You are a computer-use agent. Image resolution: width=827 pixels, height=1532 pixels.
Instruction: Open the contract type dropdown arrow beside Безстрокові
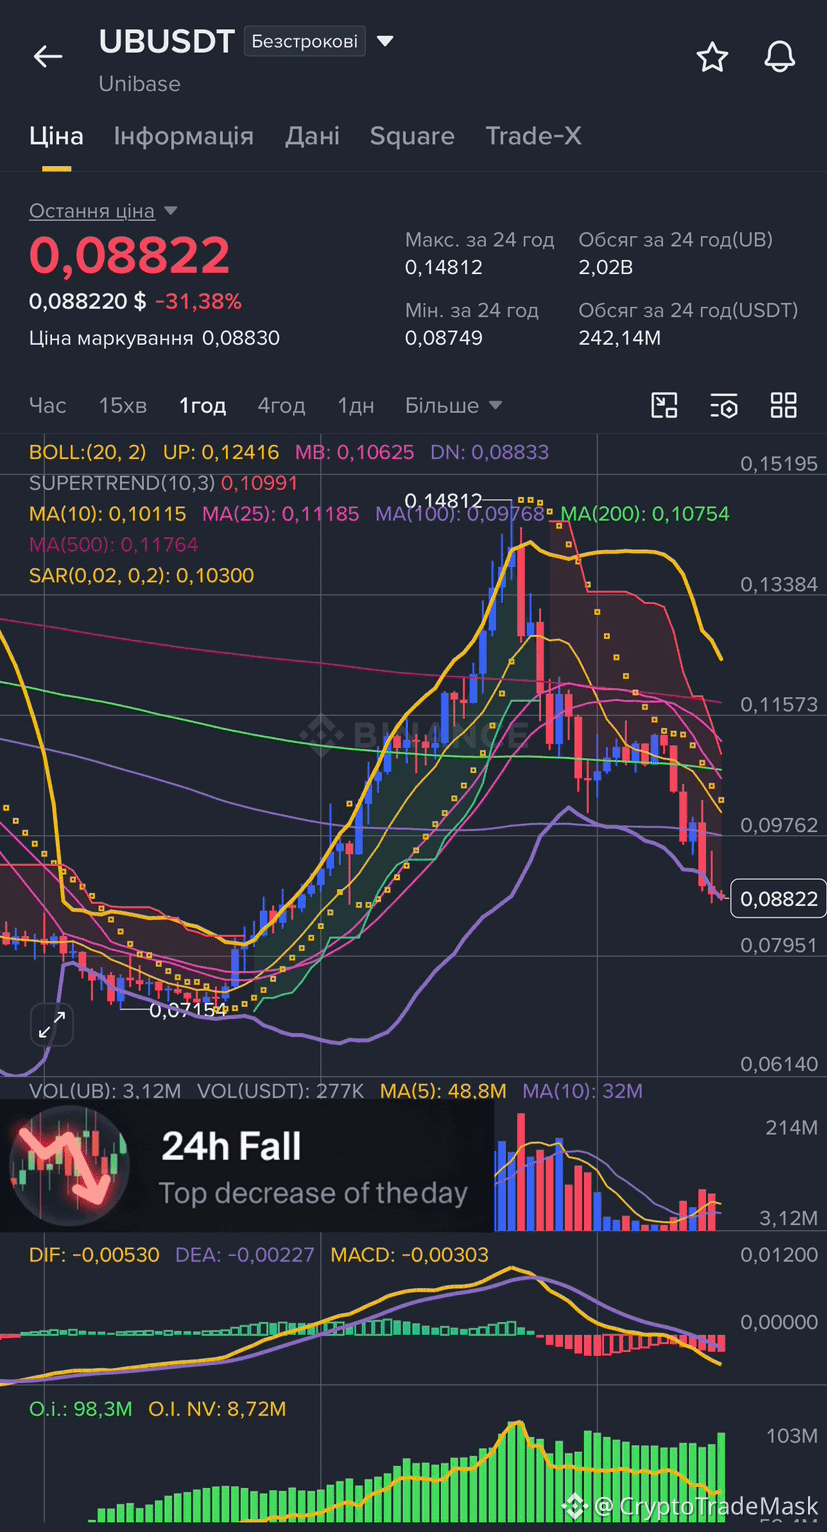(x=385, y=42)
